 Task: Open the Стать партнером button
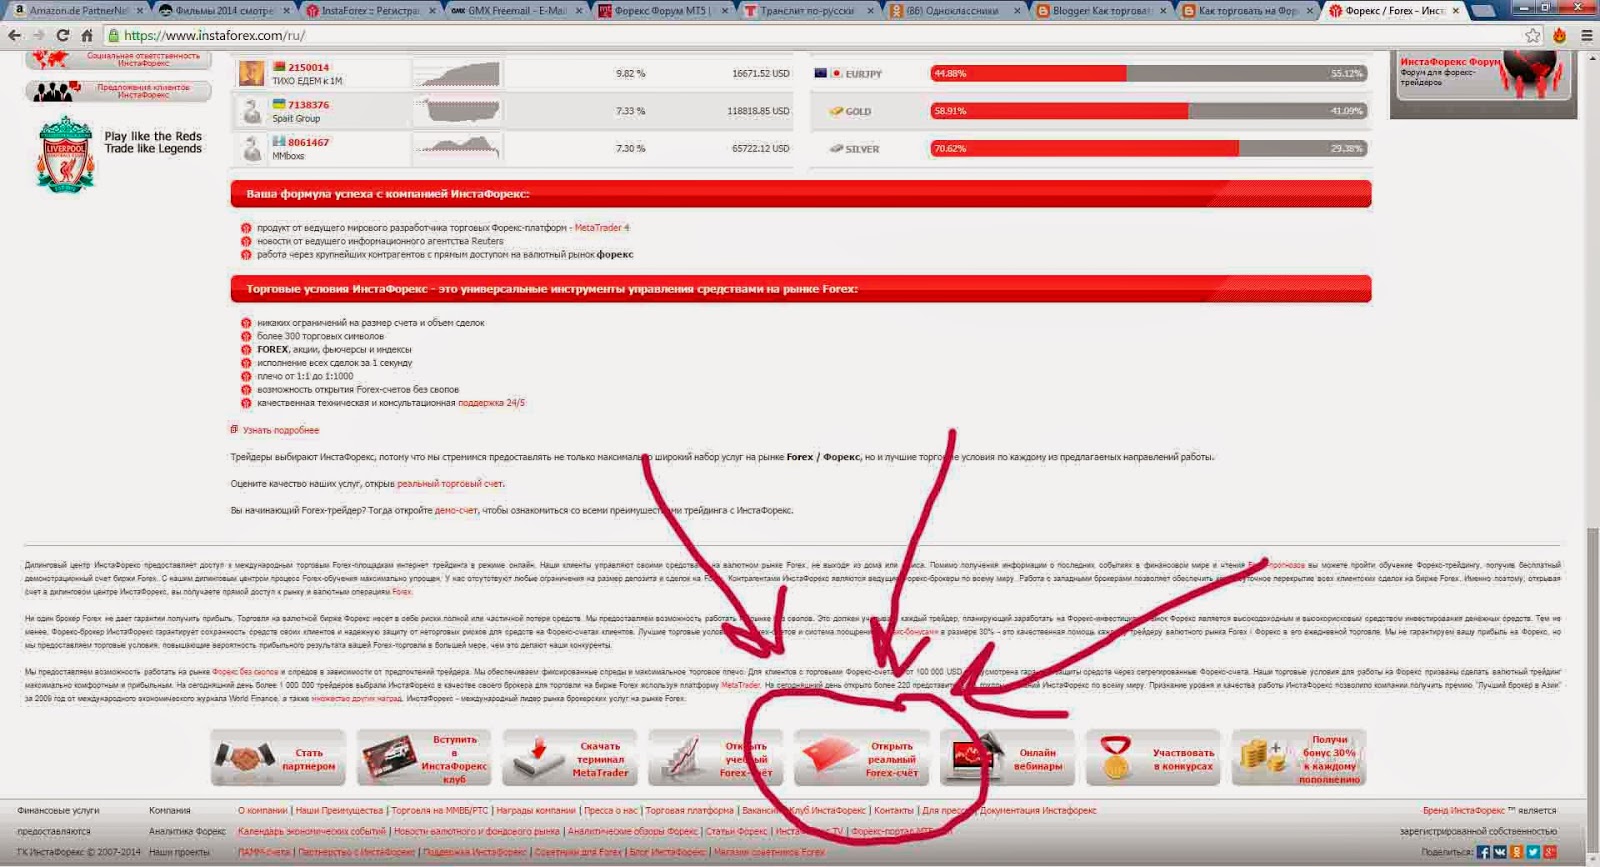[278, 758]
